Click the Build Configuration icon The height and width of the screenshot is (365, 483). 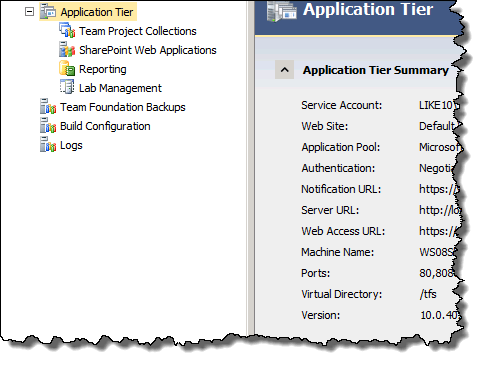coord(48,126)
